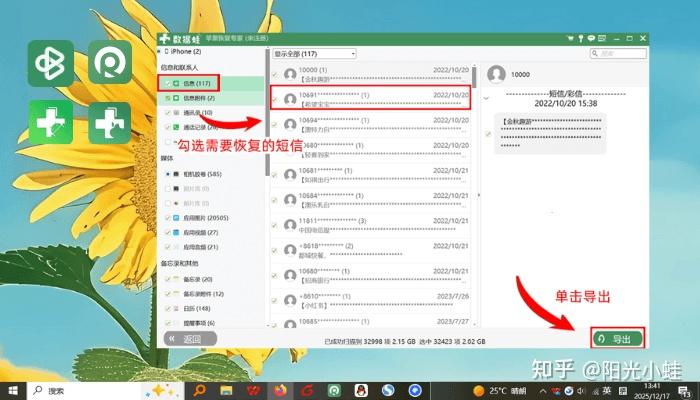Untick checkbox beside the message bubble in detail pane
700x400 pixels.
[x=488, y=133]
